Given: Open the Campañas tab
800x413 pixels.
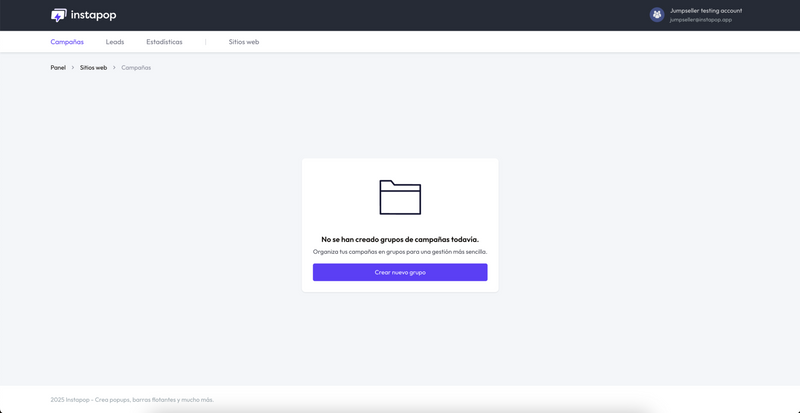Looking at the screenshot, I should (67, 42).
